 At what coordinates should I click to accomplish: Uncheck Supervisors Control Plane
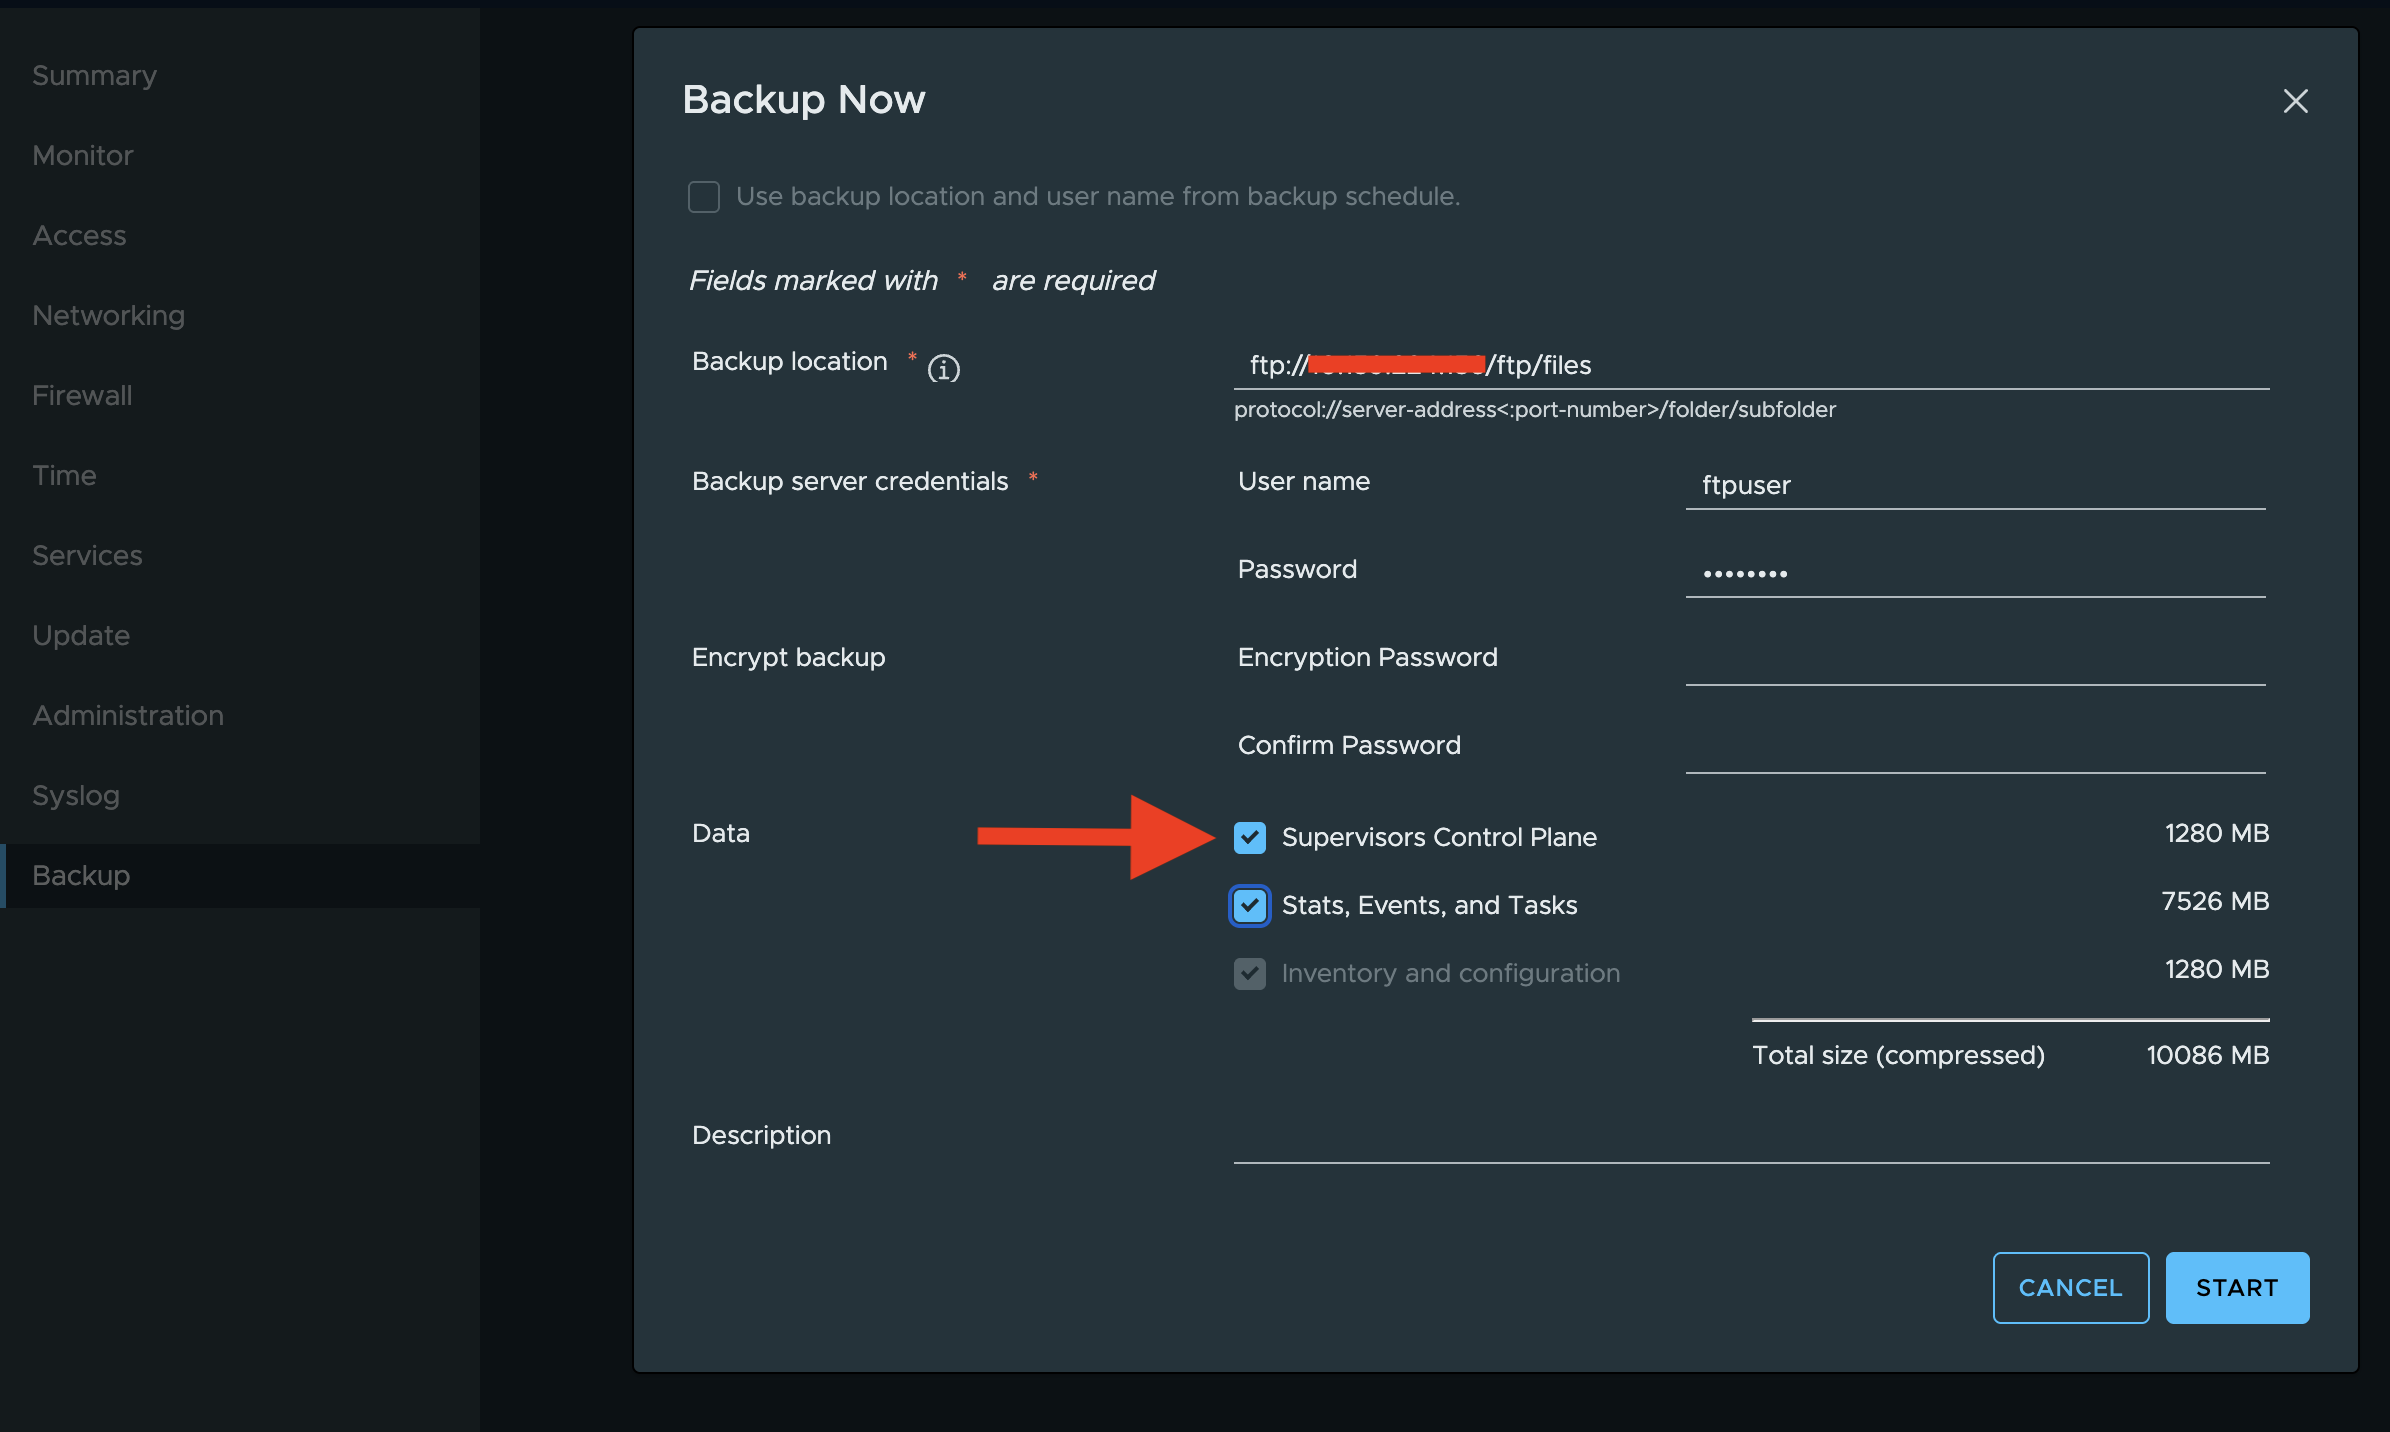(x=1250, y=837)
